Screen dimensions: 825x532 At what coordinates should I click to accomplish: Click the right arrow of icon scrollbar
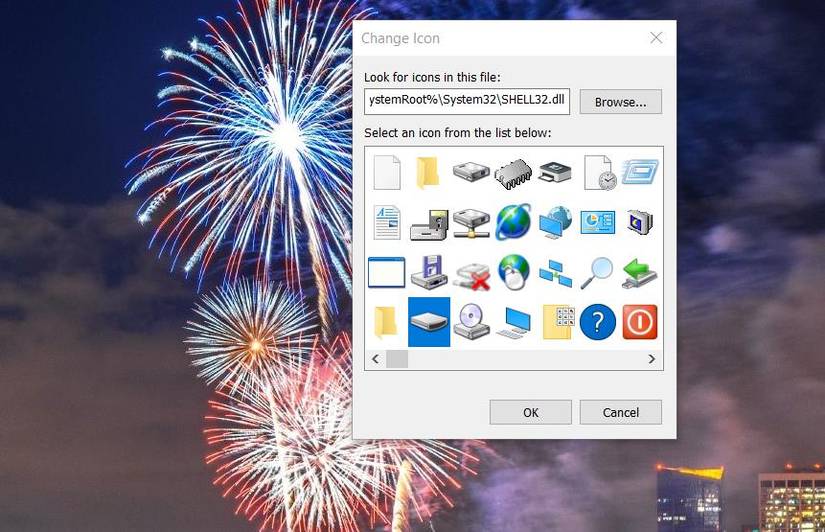point(652,359)
